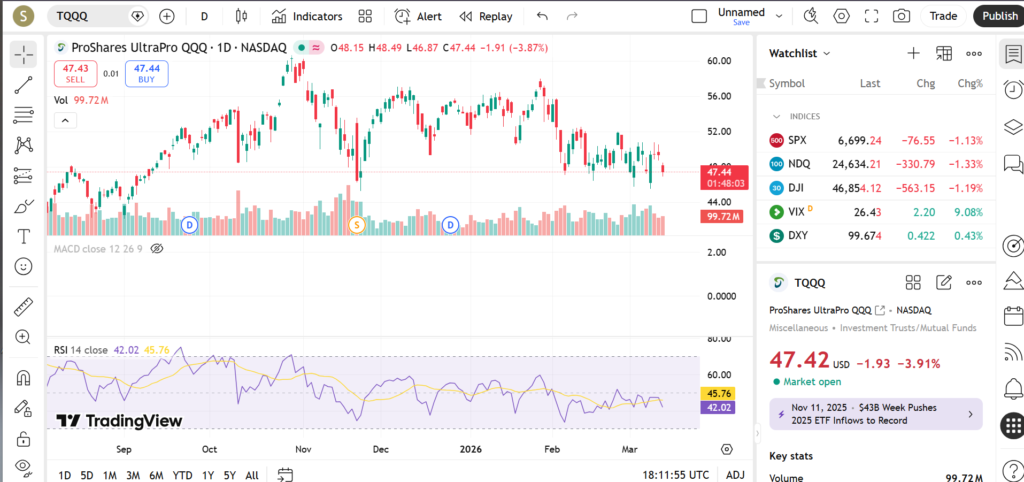Collapse the INDICES section in watchlist
Image resolution: width=1024 pixels, height=482 pixels.
click(778, 116)
